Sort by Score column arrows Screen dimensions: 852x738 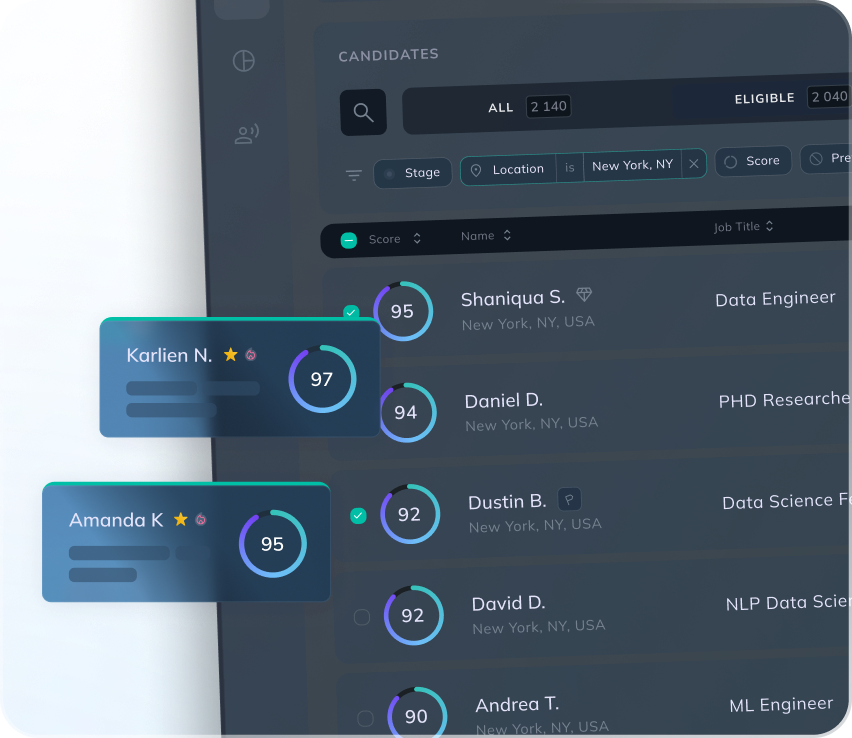click(417, 238)
